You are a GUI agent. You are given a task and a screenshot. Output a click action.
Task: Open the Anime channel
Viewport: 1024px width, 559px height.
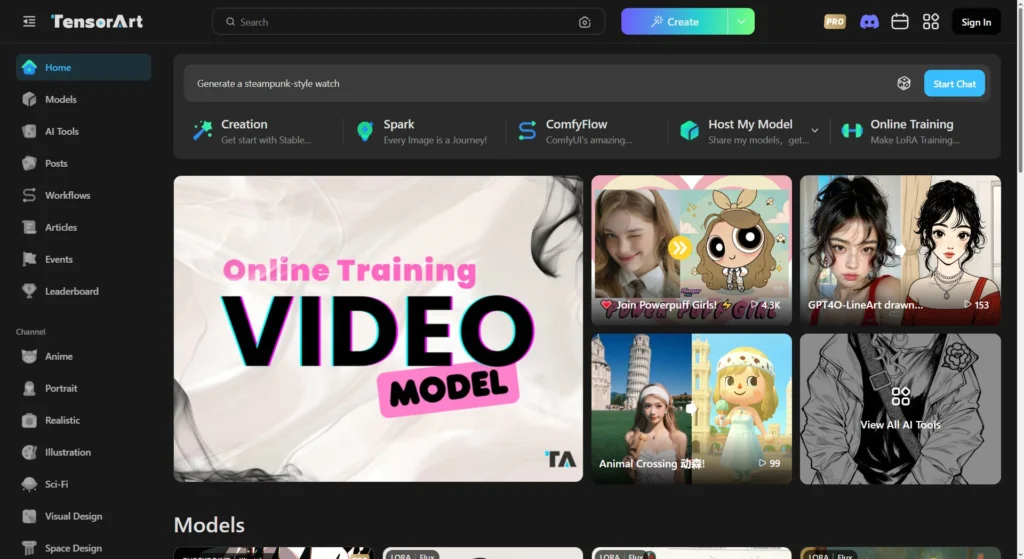point(84,356)
